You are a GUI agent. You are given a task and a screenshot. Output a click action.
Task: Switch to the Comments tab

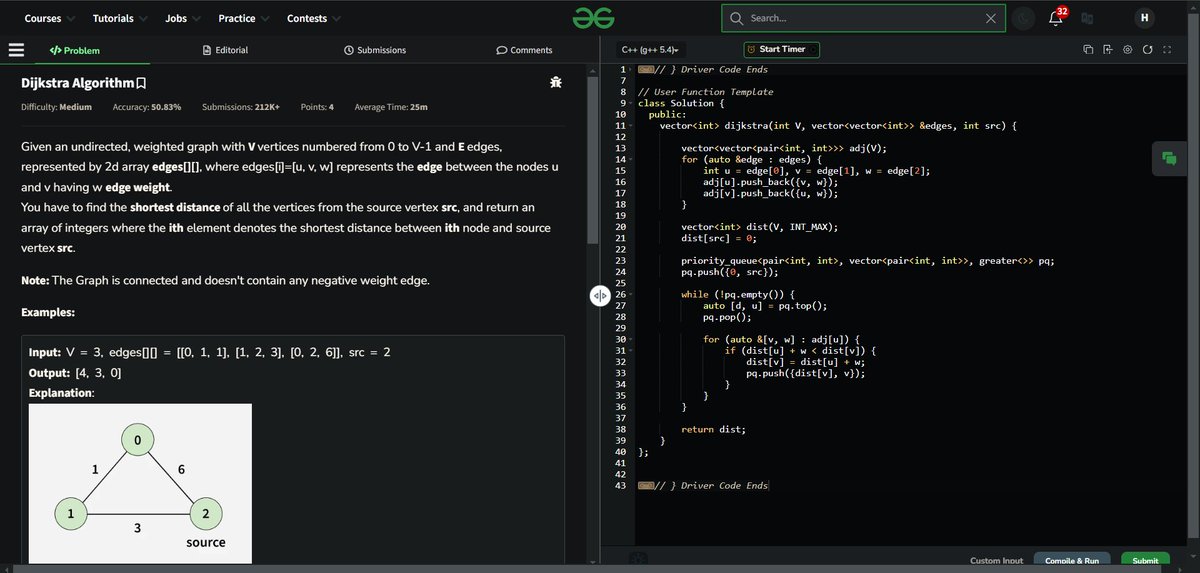pos(524,50)
